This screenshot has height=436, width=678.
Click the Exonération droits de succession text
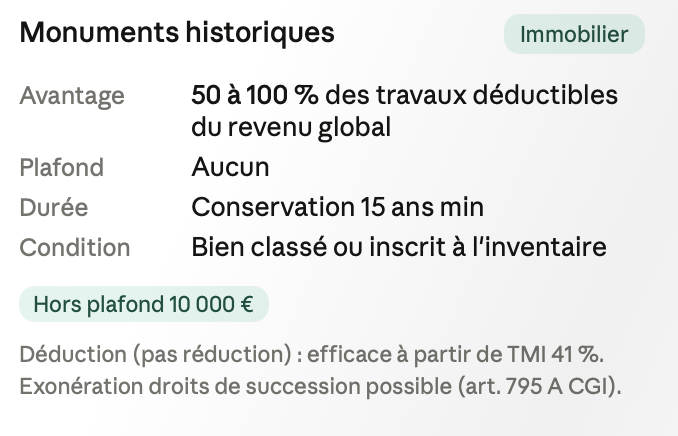(236, 386)
